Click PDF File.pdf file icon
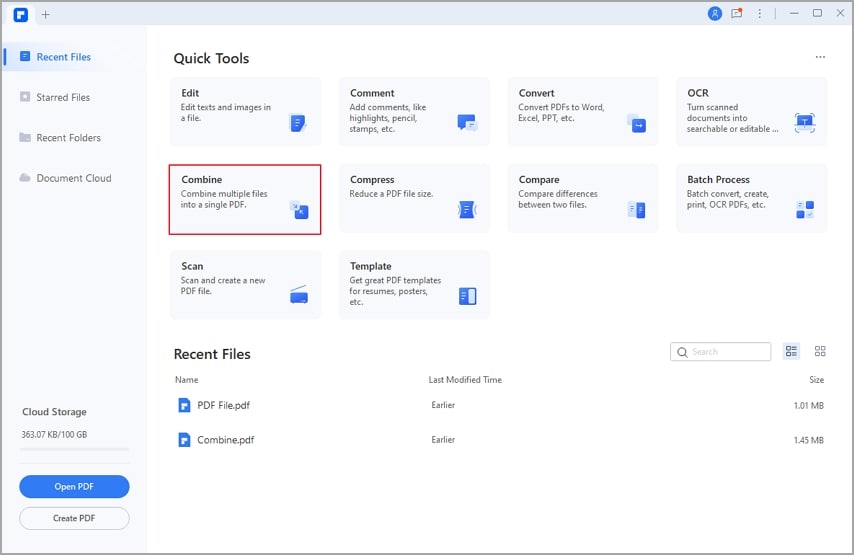Viewport: 854px width, 555px height. tap(185, 405)
